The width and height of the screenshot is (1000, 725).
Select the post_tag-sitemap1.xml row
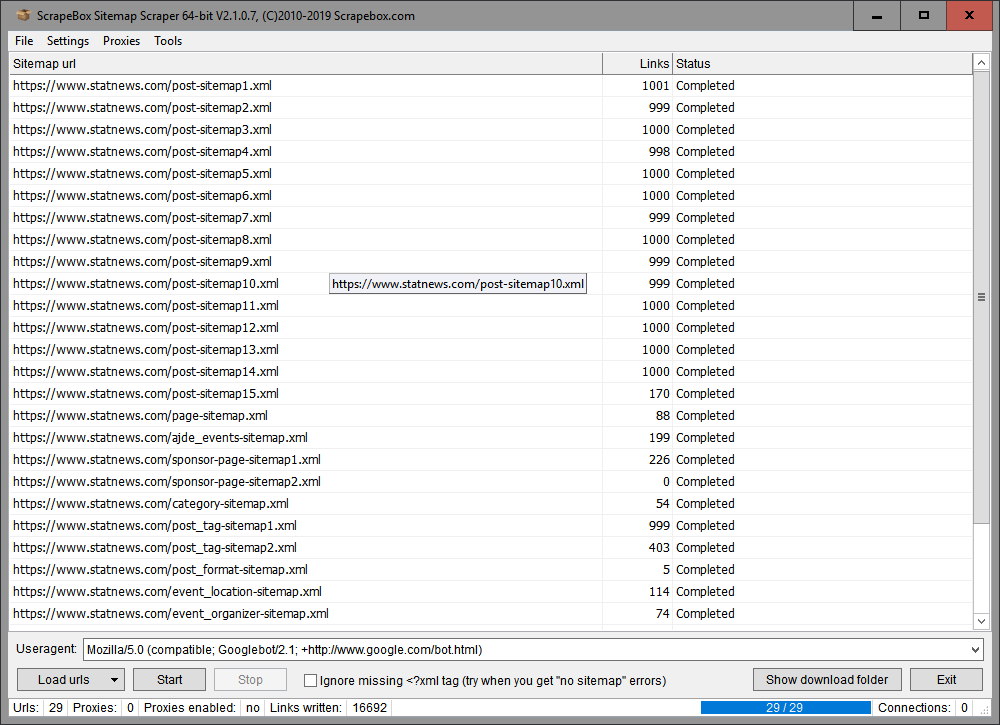coord(491,526)
